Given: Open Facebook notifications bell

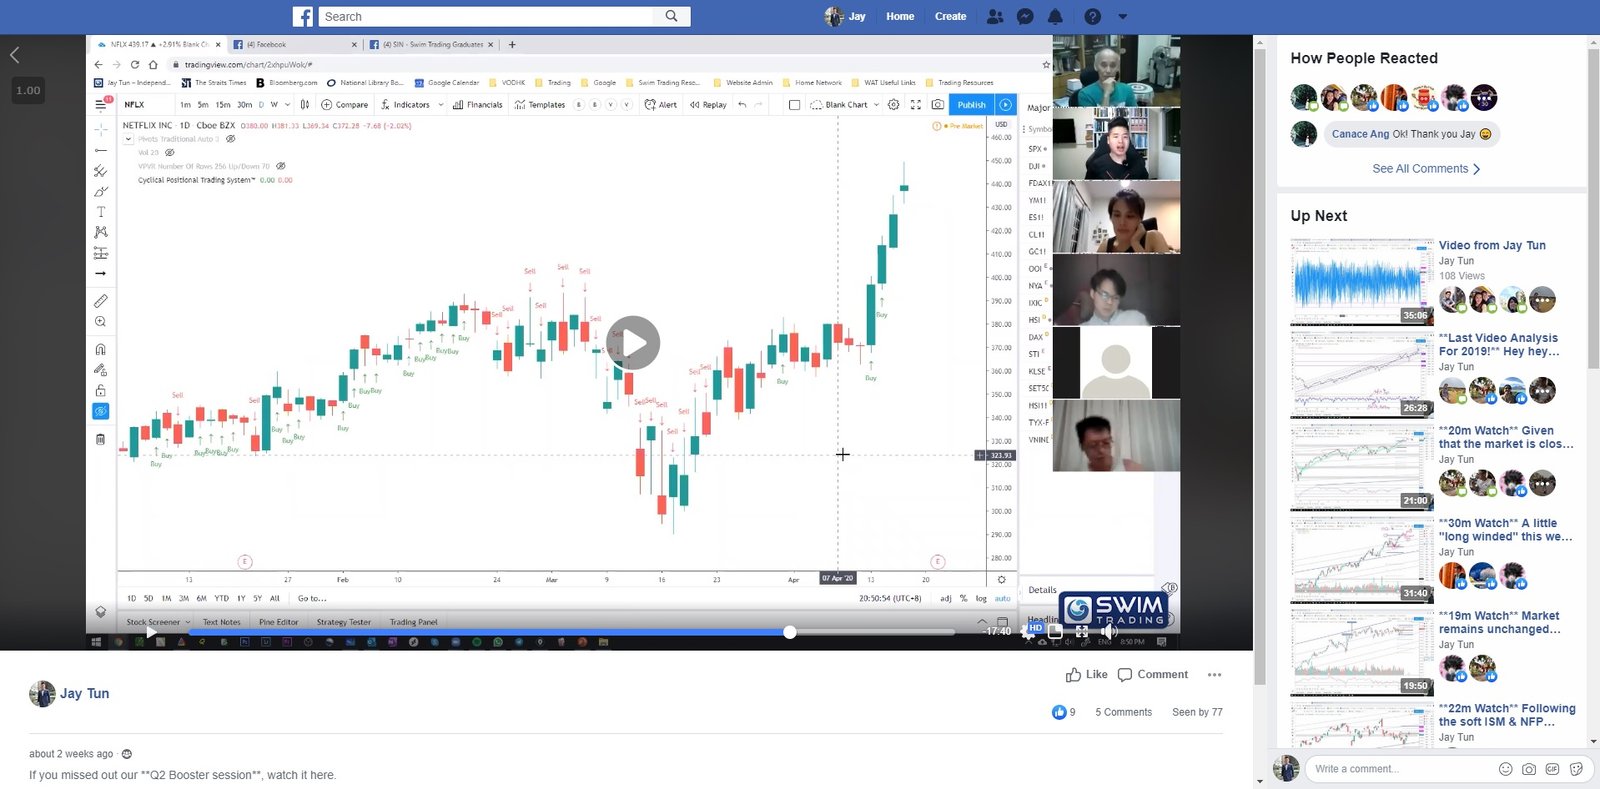Looking at the screenshot, I should (1055, 17).
